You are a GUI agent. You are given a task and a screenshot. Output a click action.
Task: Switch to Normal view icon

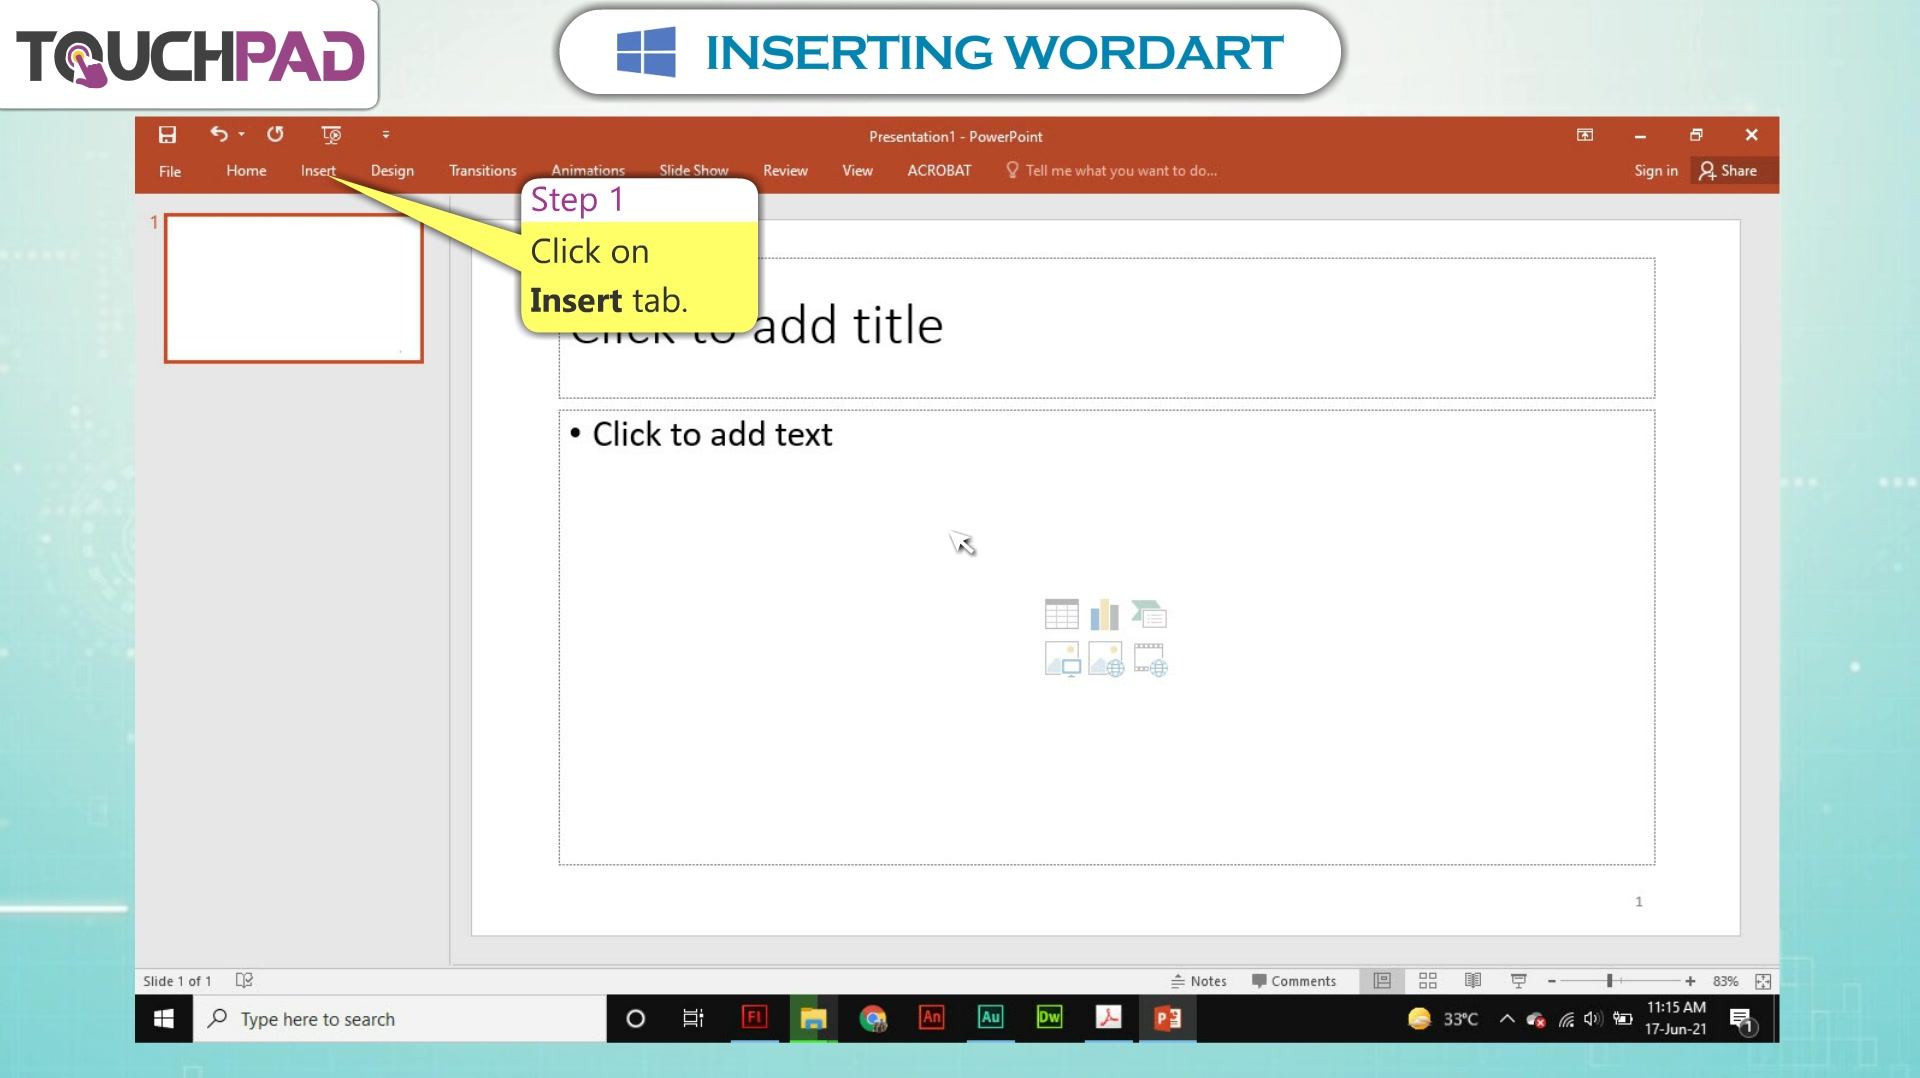coord(1382,981)
